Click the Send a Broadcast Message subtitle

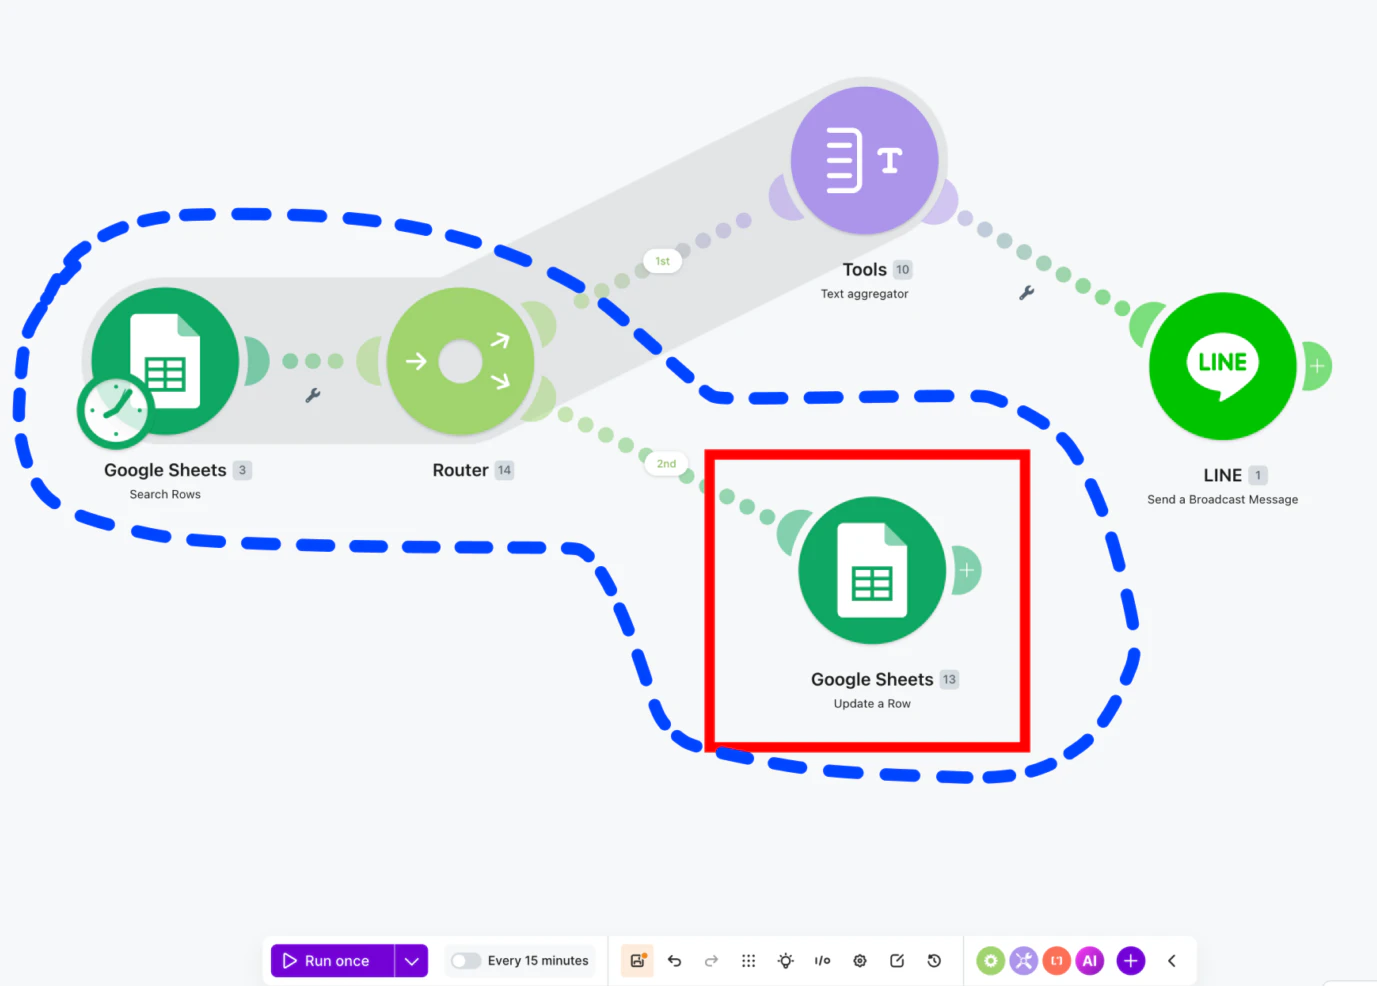coord(1223,499)
